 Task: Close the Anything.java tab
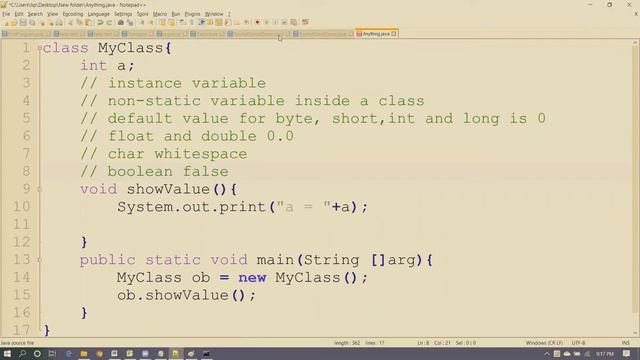[x=394, y=34]
